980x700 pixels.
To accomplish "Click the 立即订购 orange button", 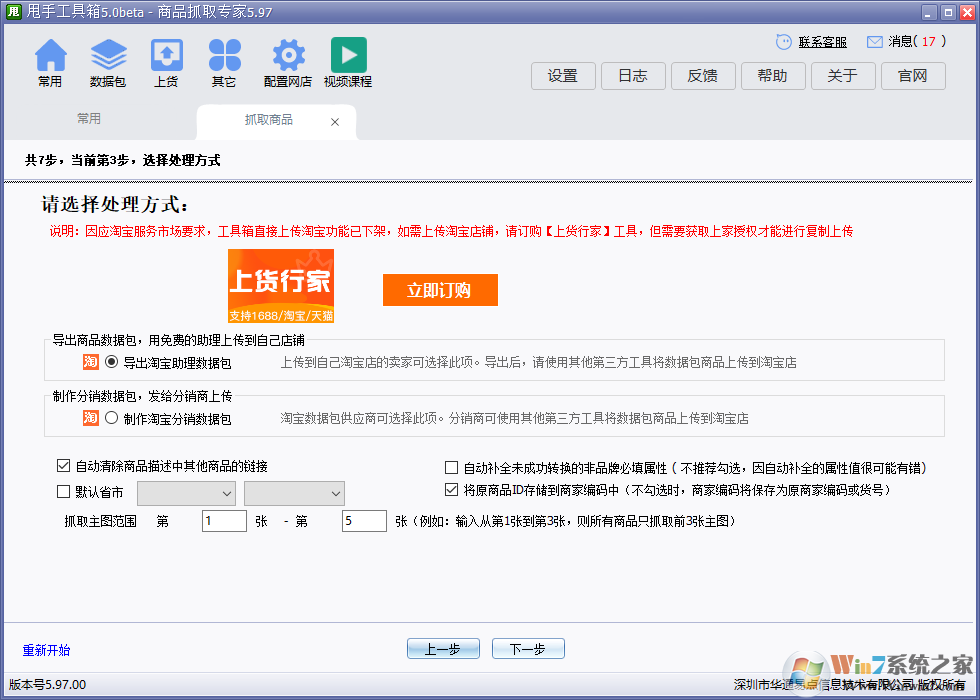I will click(440, 290).
